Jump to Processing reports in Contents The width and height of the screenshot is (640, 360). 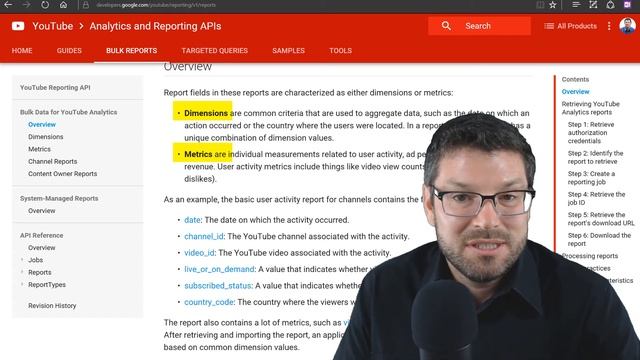pos(590,256)
